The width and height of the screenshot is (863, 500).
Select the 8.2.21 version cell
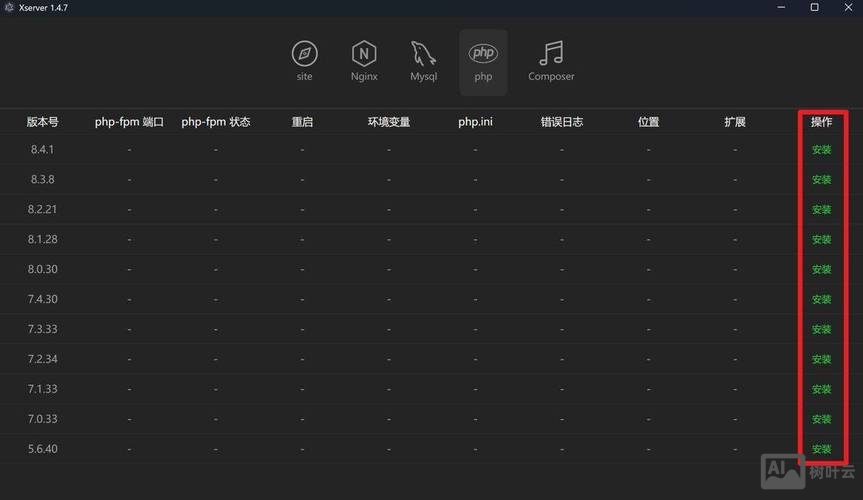[42, 209]
